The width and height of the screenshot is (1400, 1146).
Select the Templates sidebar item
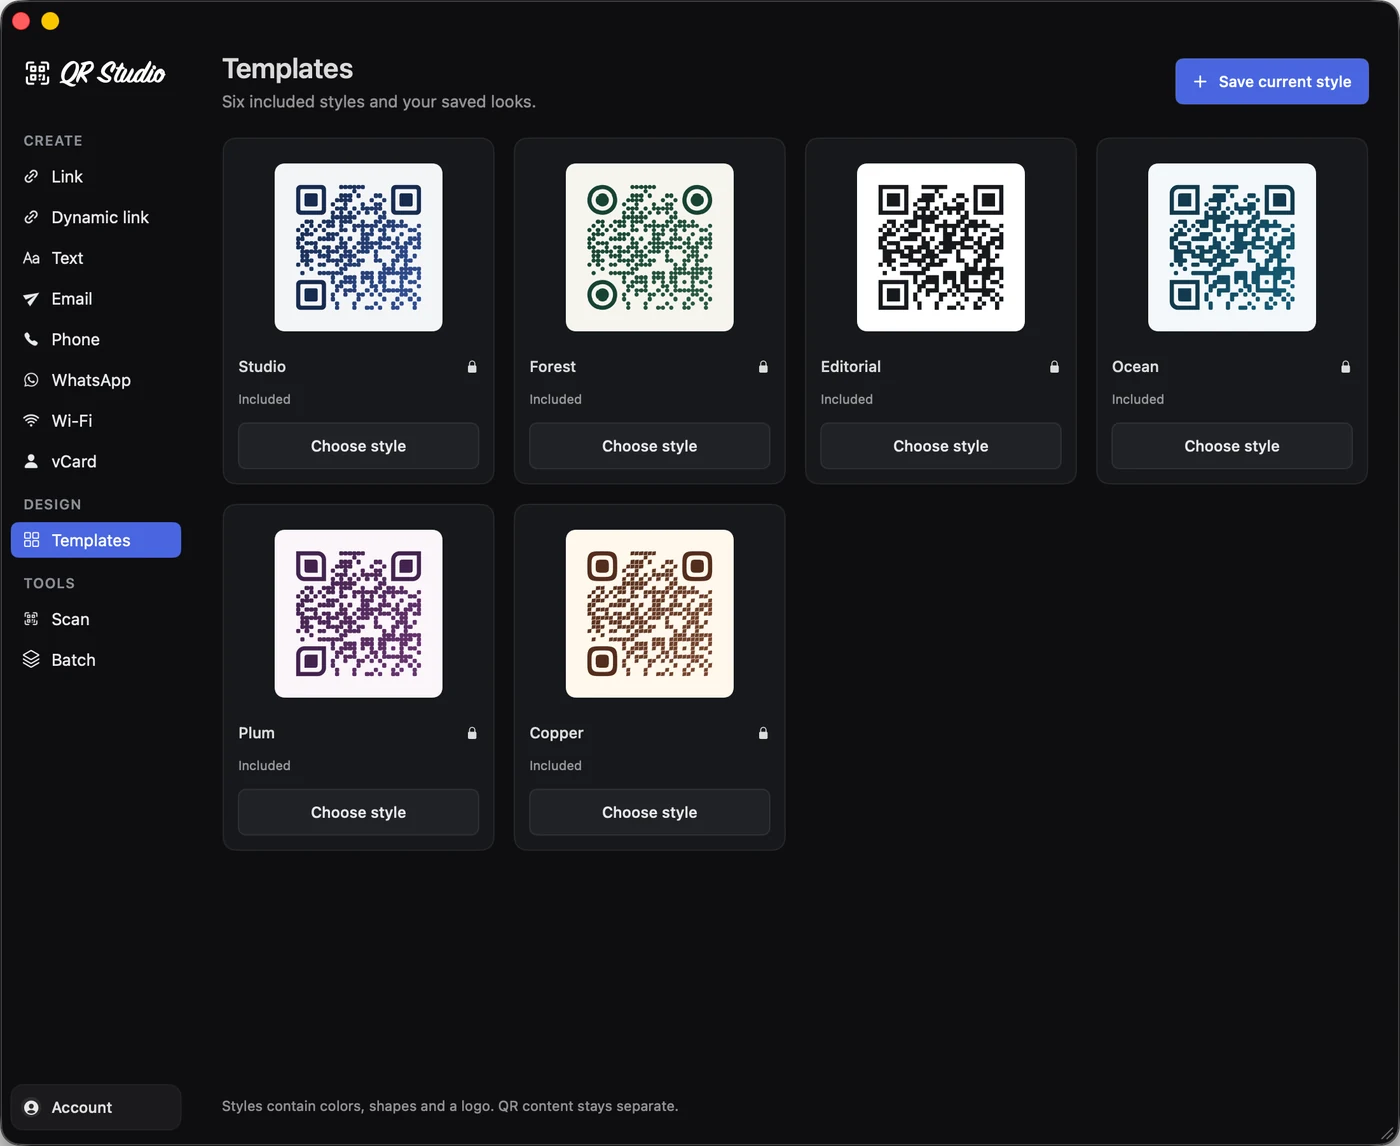[x=96, y=540]
